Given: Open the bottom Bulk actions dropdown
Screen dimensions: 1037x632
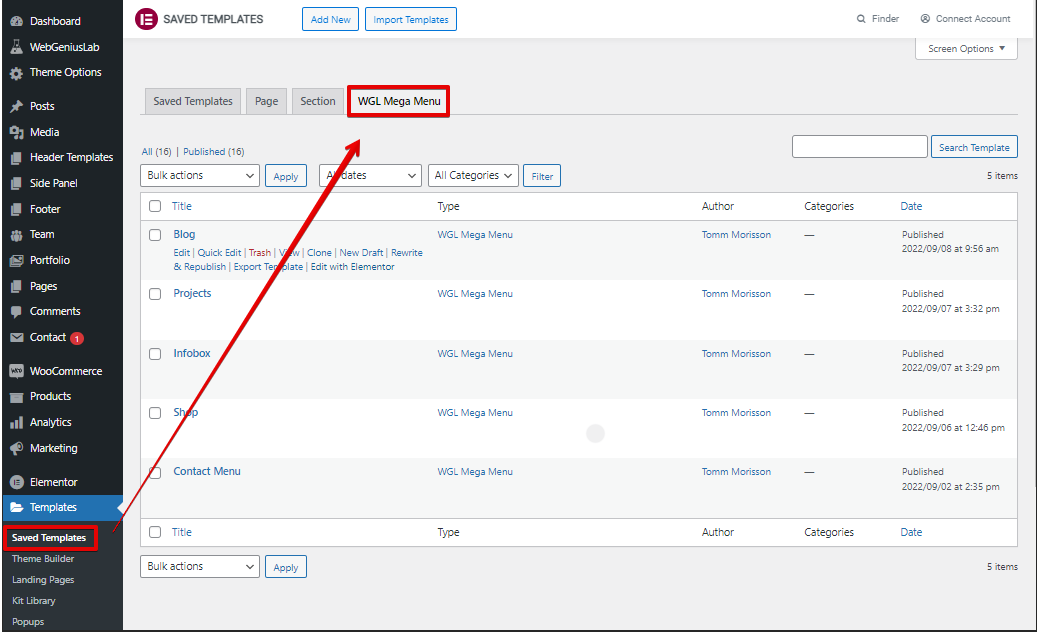Looking at the screenshot, I should pos(200,567).
